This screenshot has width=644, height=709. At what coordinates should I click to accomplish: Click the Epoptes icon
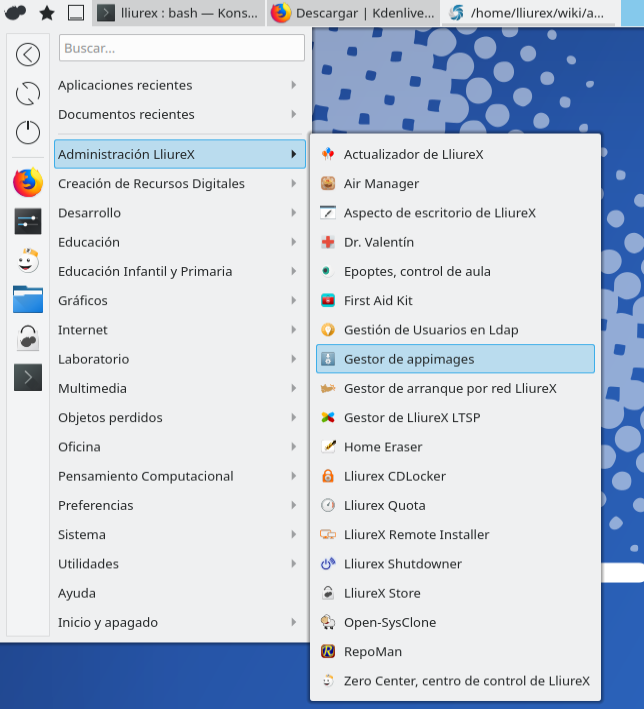coord(327,271)
